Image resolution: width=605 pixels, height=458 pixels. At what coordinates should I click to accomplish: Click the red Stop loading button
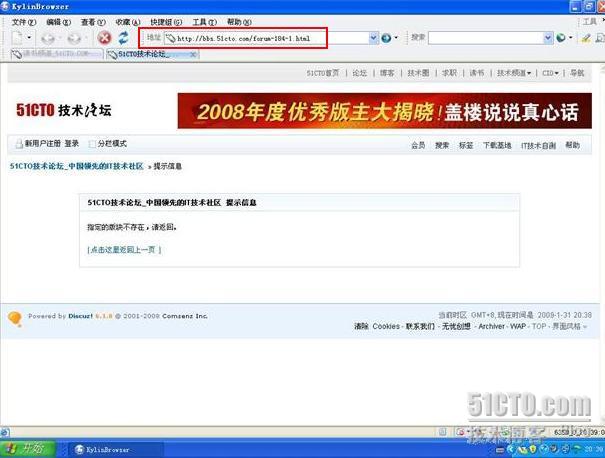(x=104, y=38)
